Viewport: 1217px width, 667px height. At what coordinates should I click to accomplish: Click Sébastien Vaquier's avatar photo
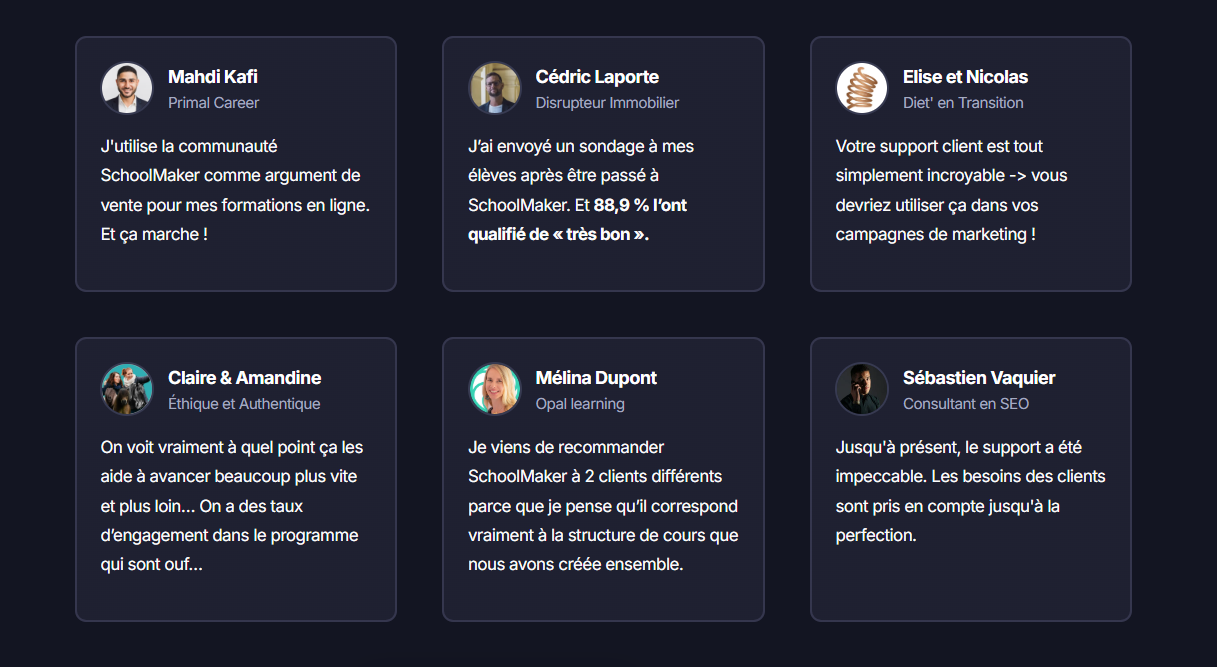point(862,389)
